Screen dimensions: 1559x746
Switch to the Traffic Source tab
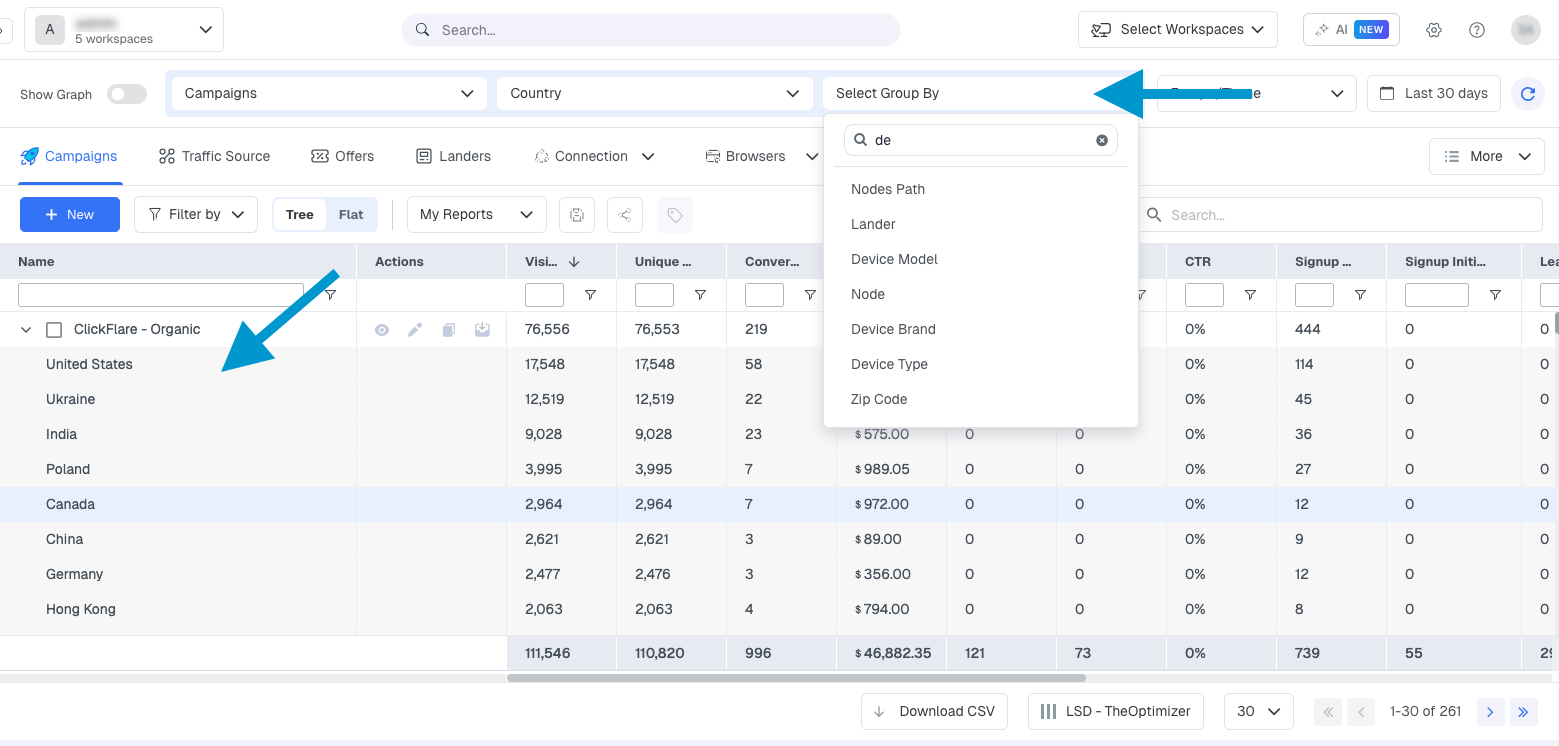214,157
